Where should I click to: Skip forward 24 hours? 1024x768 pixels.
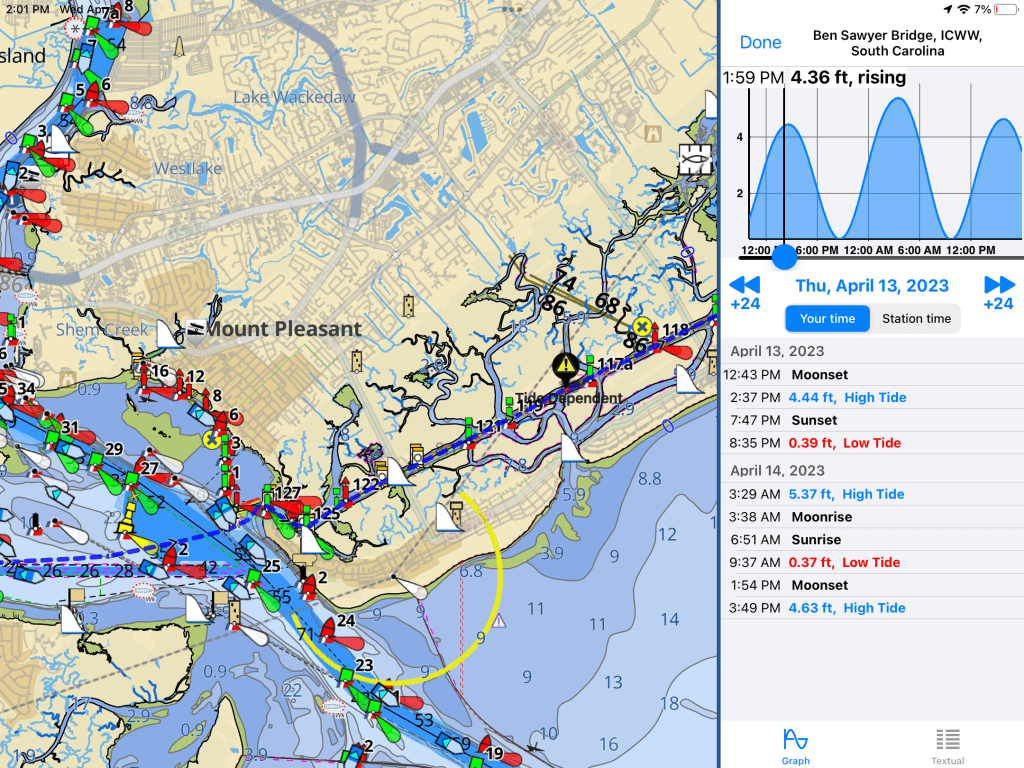[x=998, y=293]
